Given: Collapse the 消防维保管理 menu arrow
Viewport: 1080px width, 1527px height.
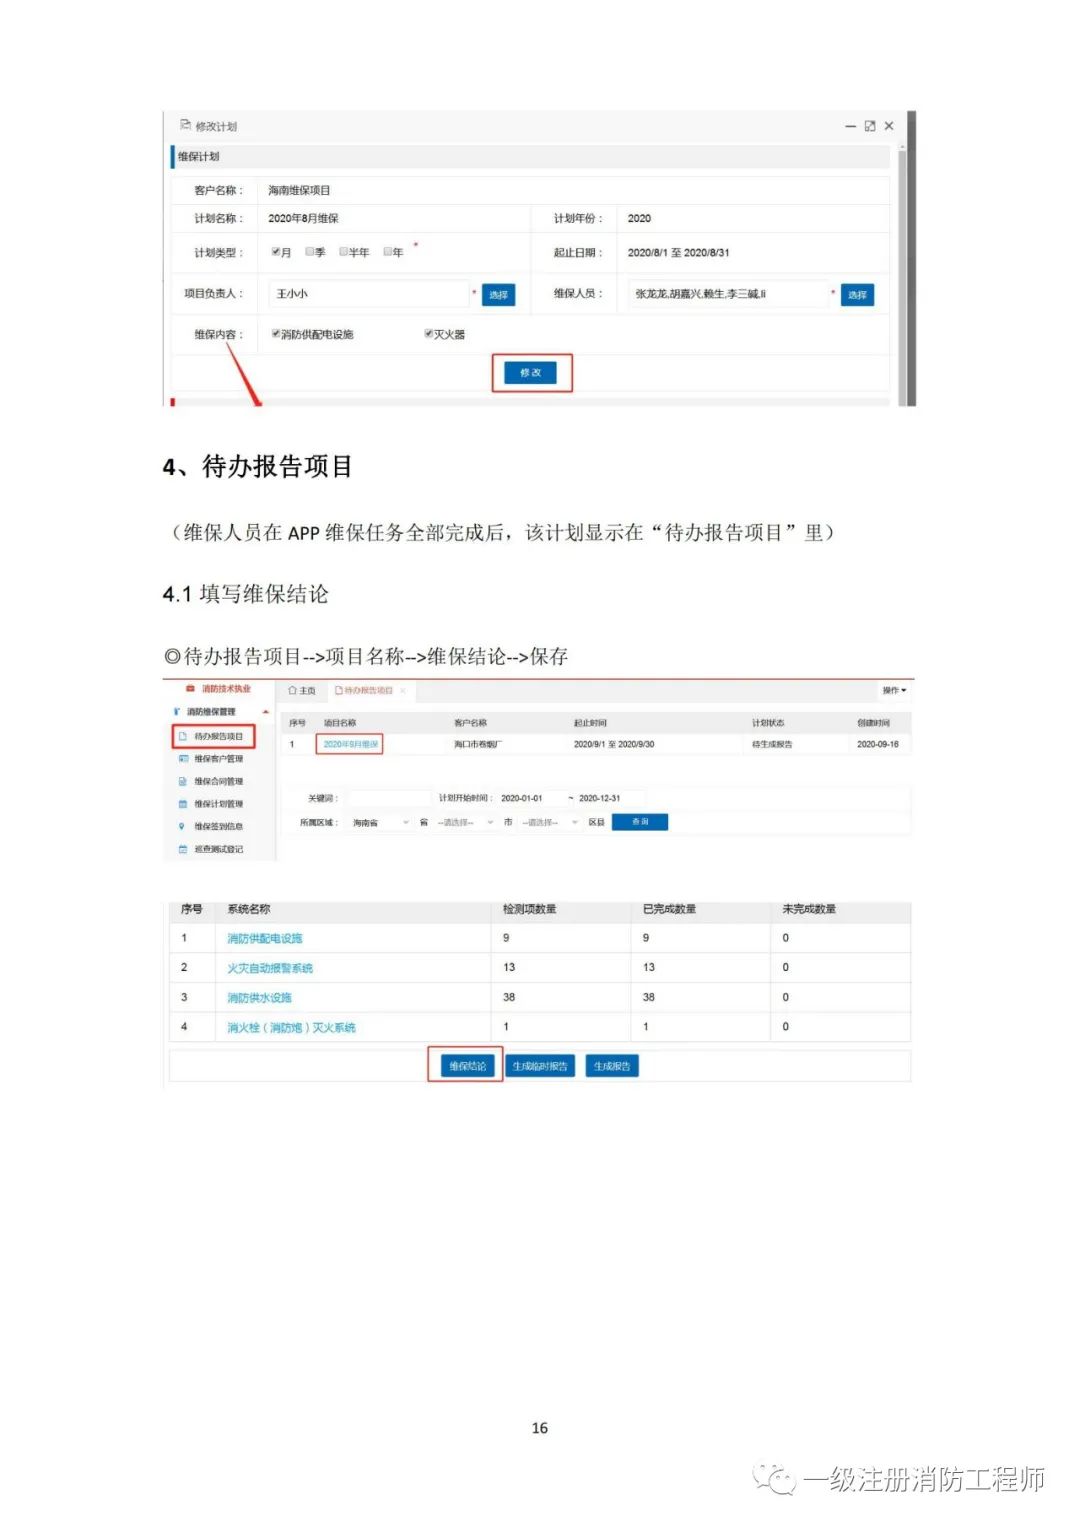Looking at the screenshot, I should [x=266, y=712].
